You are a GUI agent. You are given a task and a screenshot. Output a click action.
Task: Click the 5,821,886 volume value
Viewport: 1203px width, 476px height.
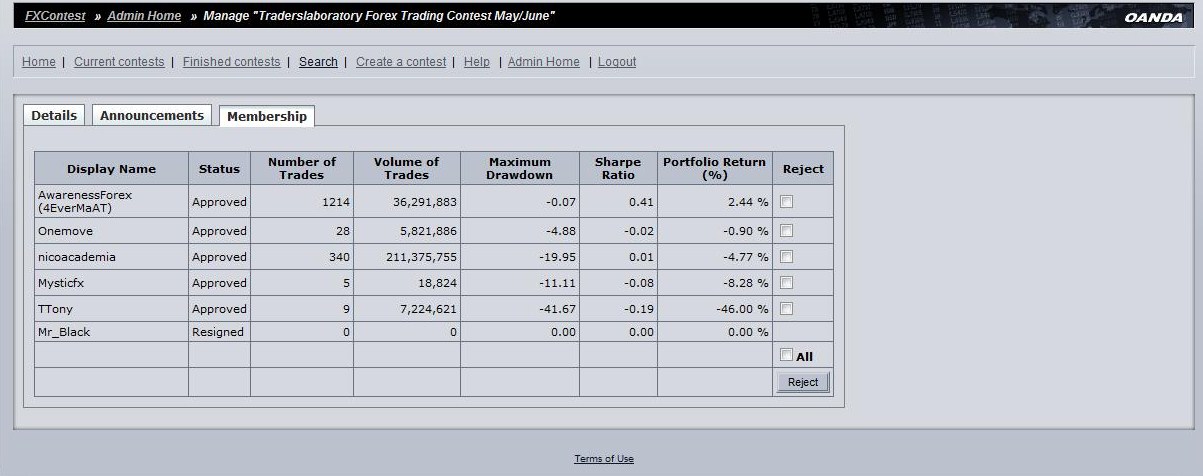pyautogui.click(x=429, y=231)
